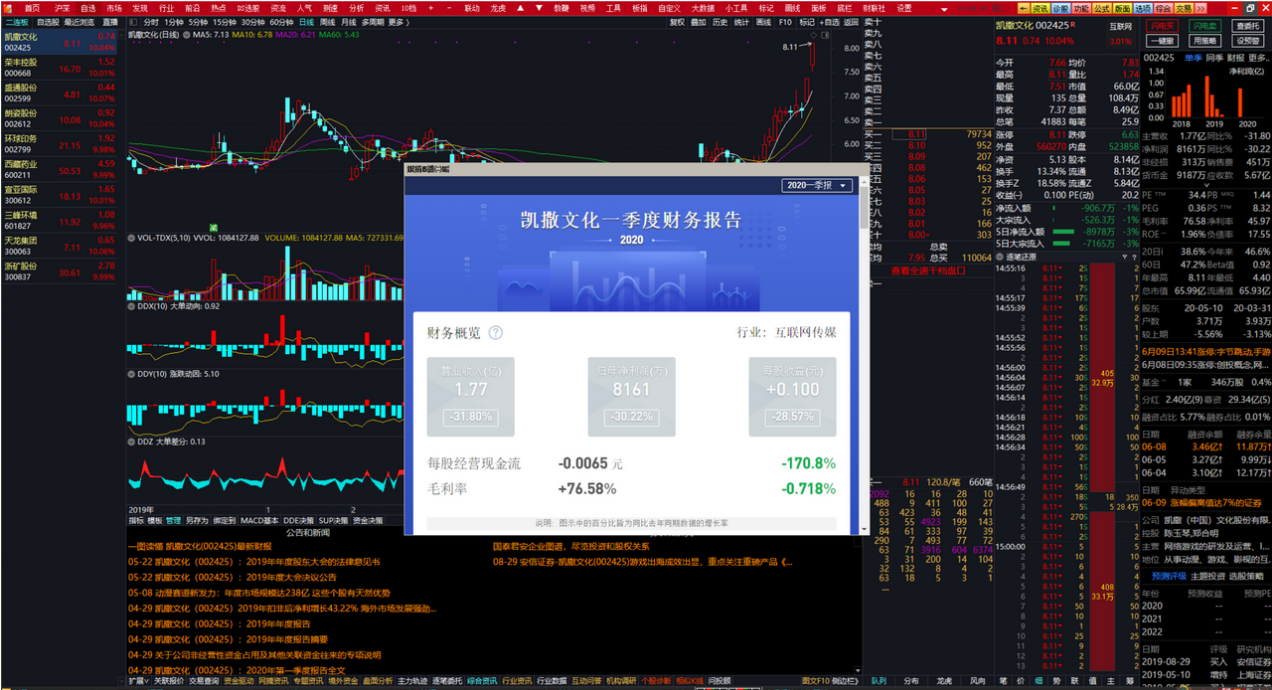Select 环球印务 002799 in the stock list
Viewport: 1272px width, 690px height.
pyautogui.click(x=61, y=144)
